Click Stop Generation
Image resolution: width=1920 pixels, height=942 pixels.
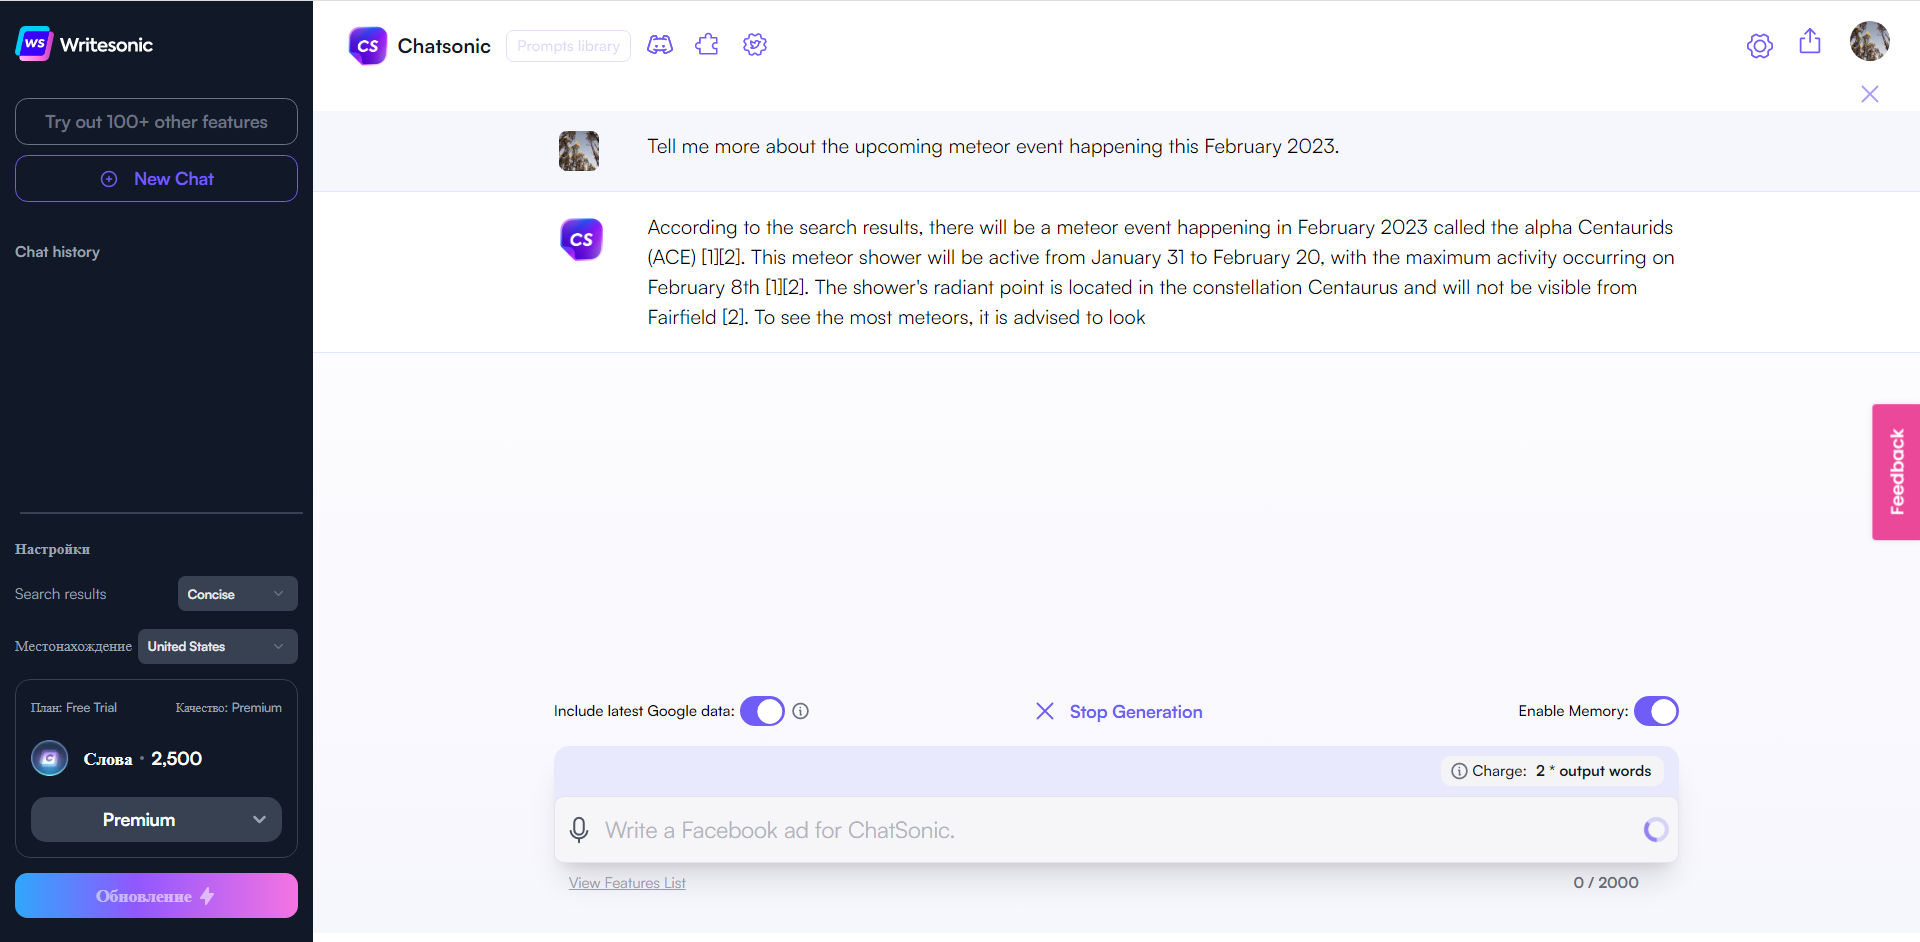point(1119,712)
